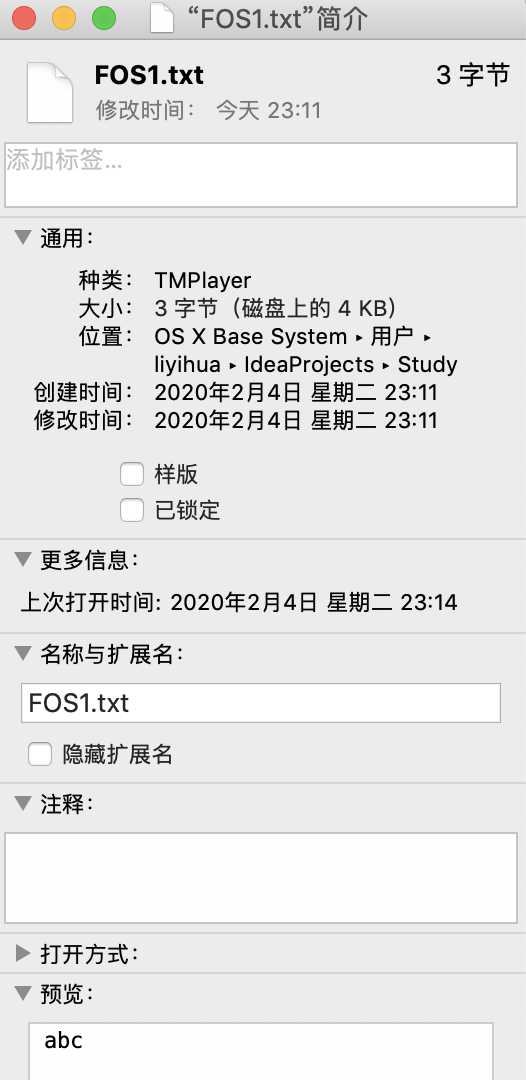526x1080 pixels.
Task: Click inside the empty comments text box
Action: pos(261,878)
